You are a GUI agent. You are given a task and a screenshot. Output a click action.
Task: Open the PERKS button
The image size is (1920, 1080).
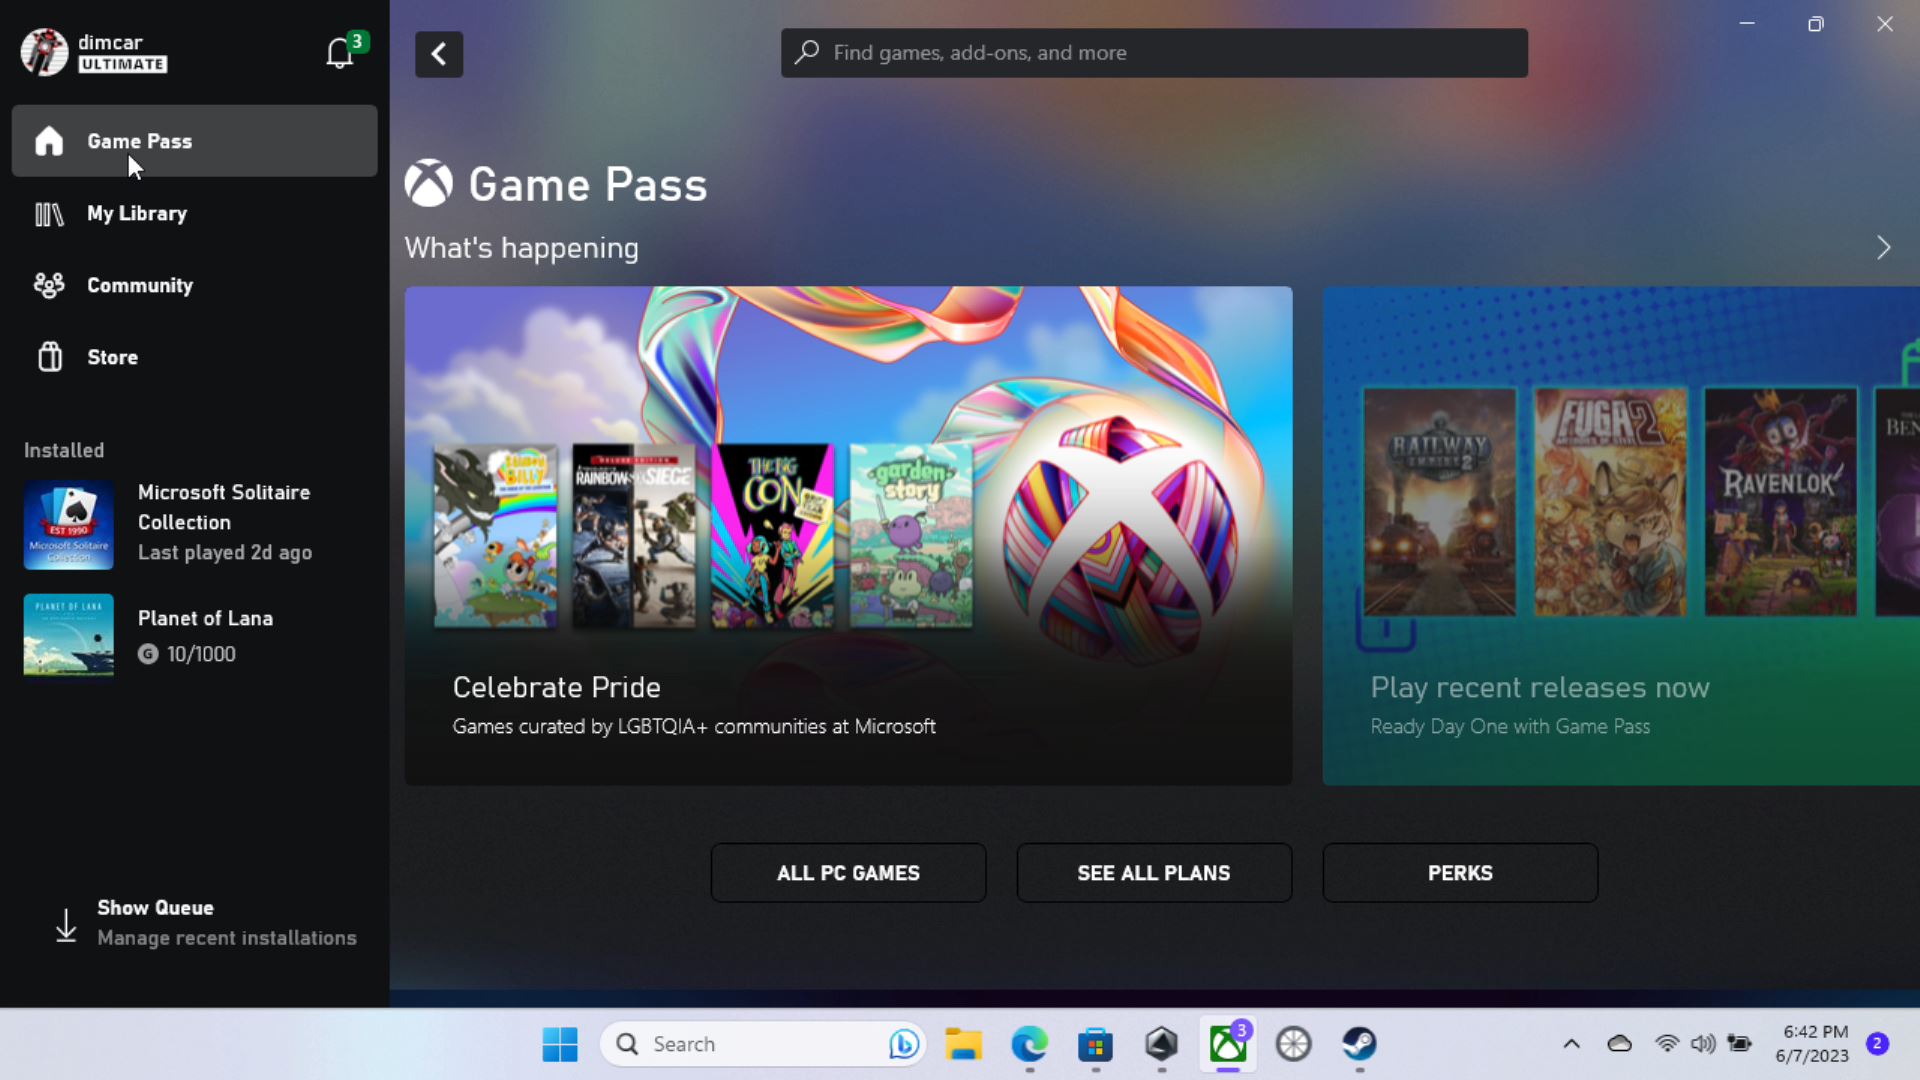click(x=1460, y=873)
